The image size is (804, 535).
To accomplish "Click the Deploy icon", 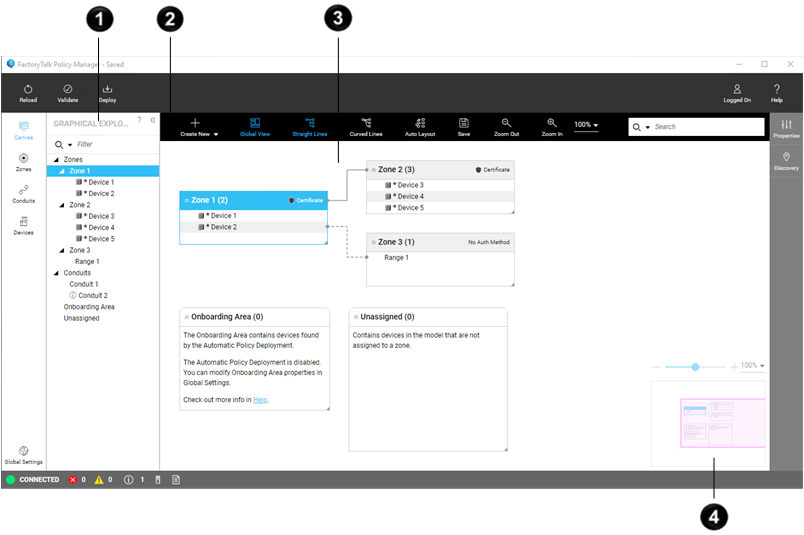I will (x=107, y=90).
